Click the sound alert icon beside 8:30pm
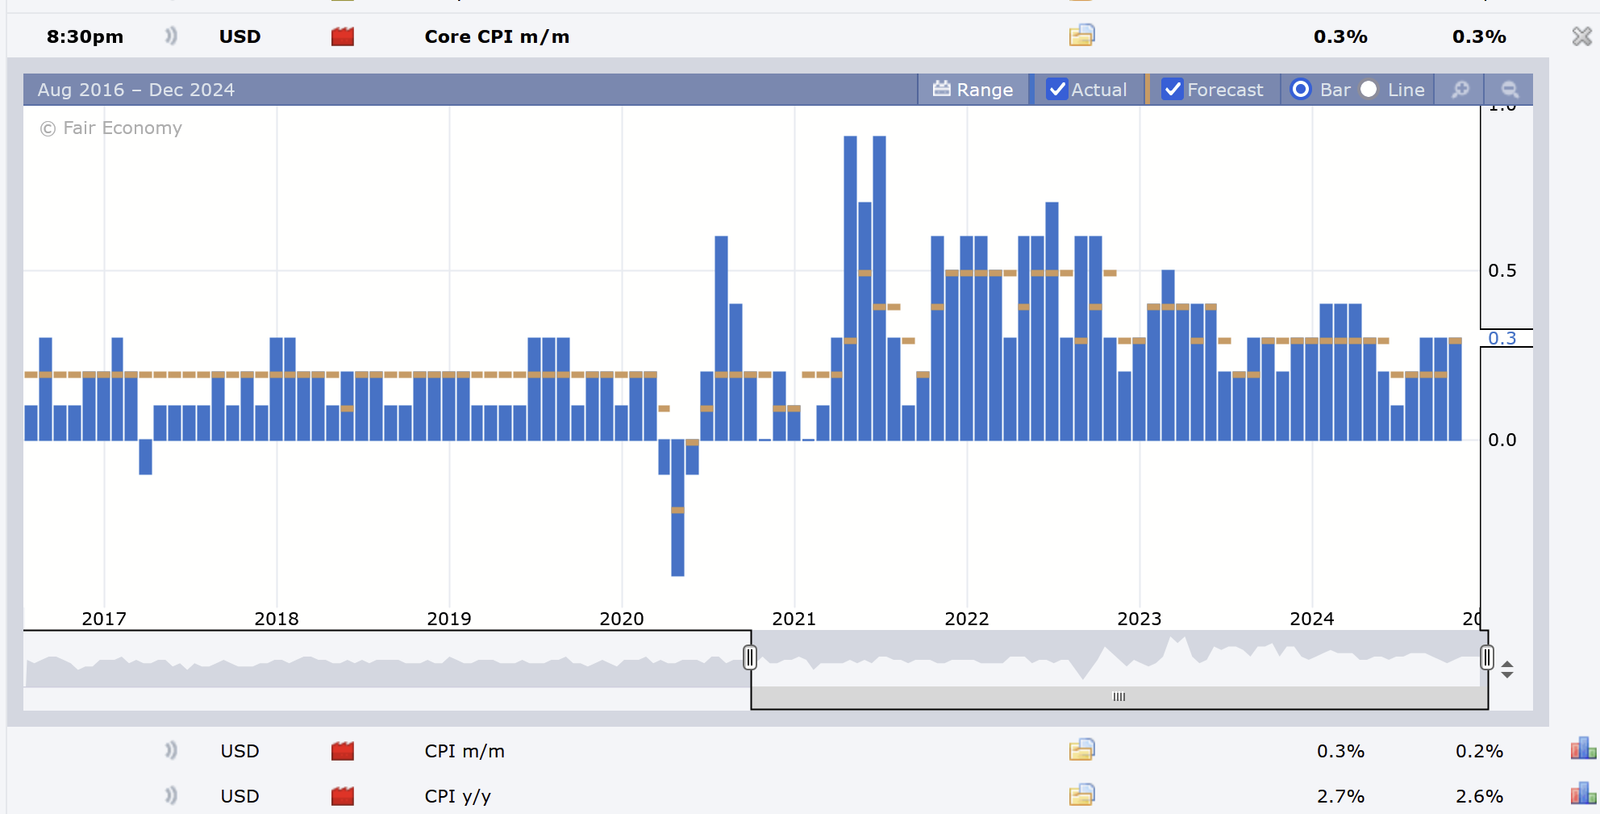The width and height of the screenshot is (1600, 814). coord(171,36)
